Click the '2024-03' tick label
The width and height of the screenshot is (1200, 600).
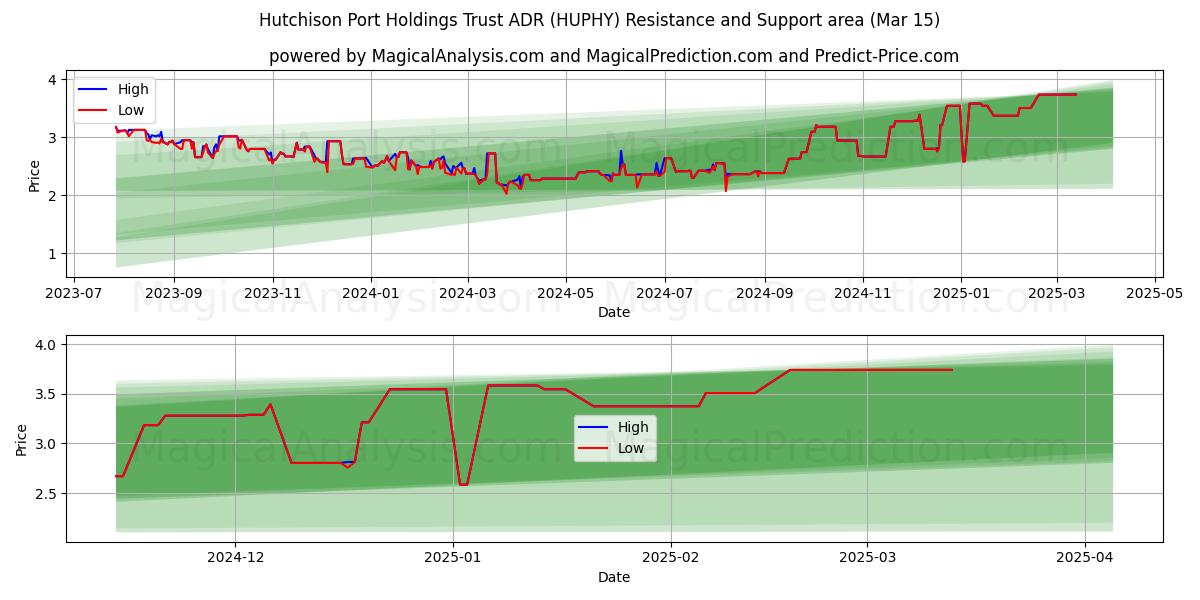coord(468,294)
